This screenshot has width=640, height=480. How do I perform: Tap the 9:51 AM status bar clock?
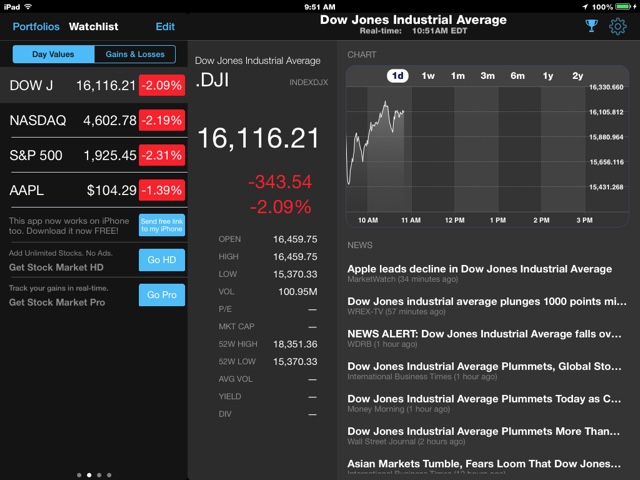(x=320, y=7)
